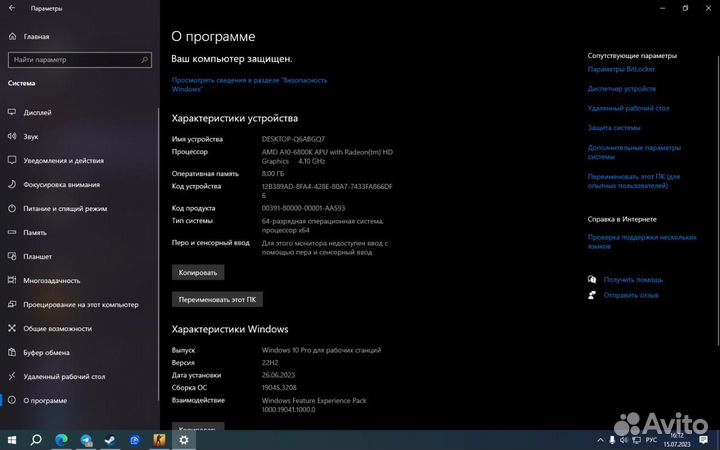Launch Microsoft Edge from taskbar
The width and height of the screenshot is (720, 450).
pos(61,440)
